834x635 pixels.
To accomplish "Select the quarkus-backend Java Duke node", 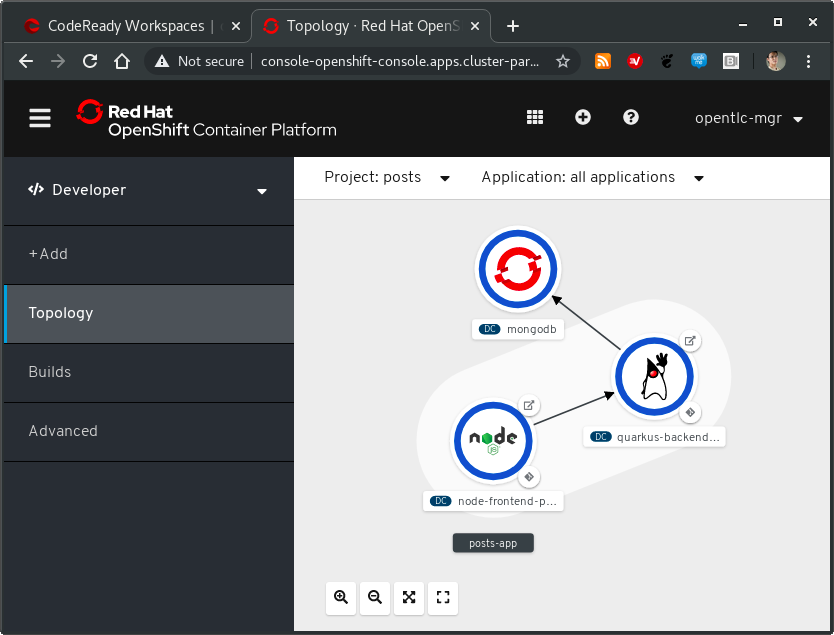I will pos(654,377).
